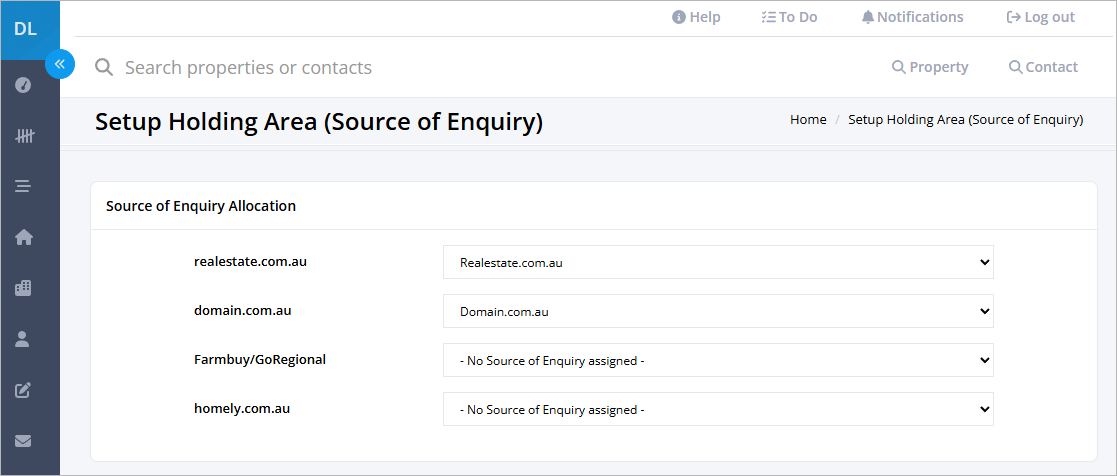The width and height of the screenshot is (1117, 476).
Task: Open Notifications in the top bar
Action: point(912,17)
